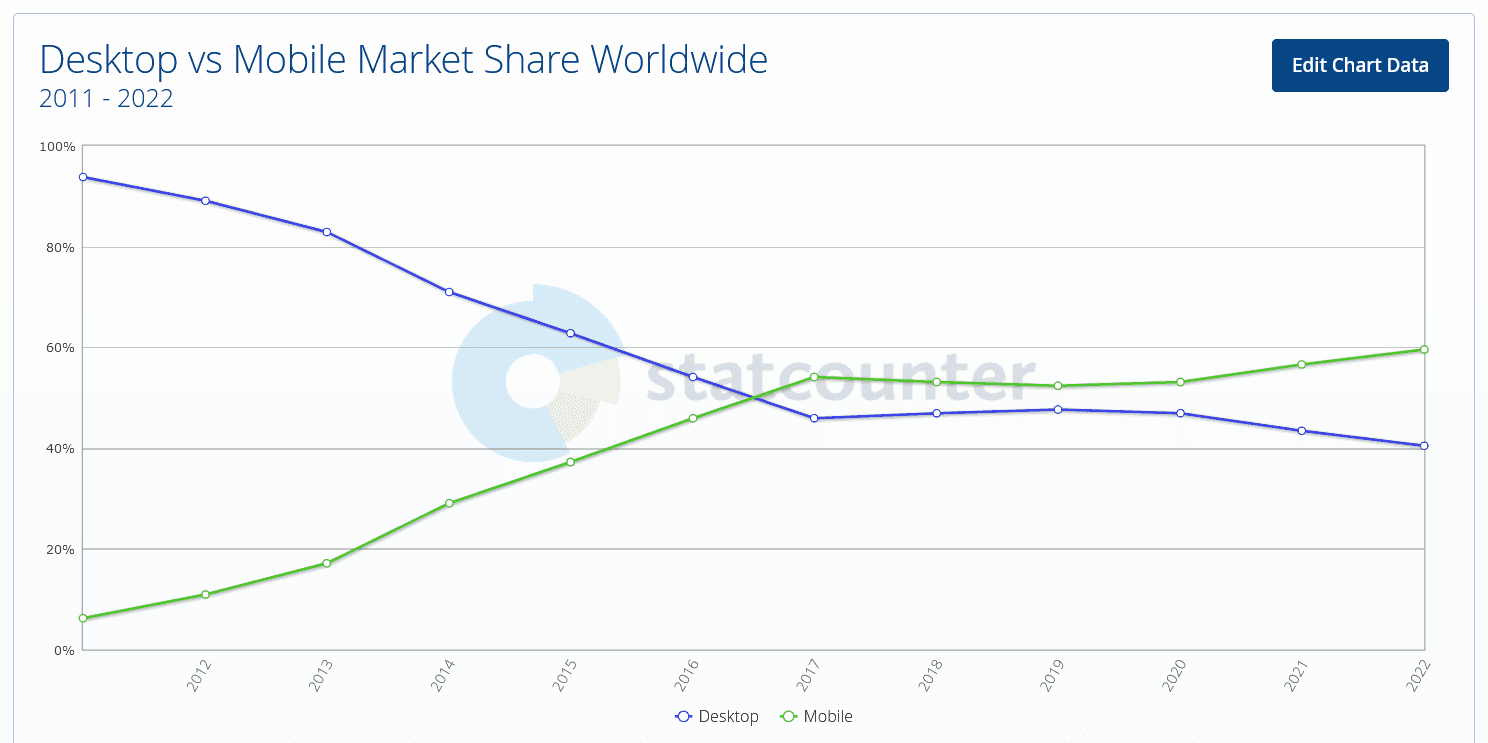Select the Mobile data point for 2022

click(1424, 349)
